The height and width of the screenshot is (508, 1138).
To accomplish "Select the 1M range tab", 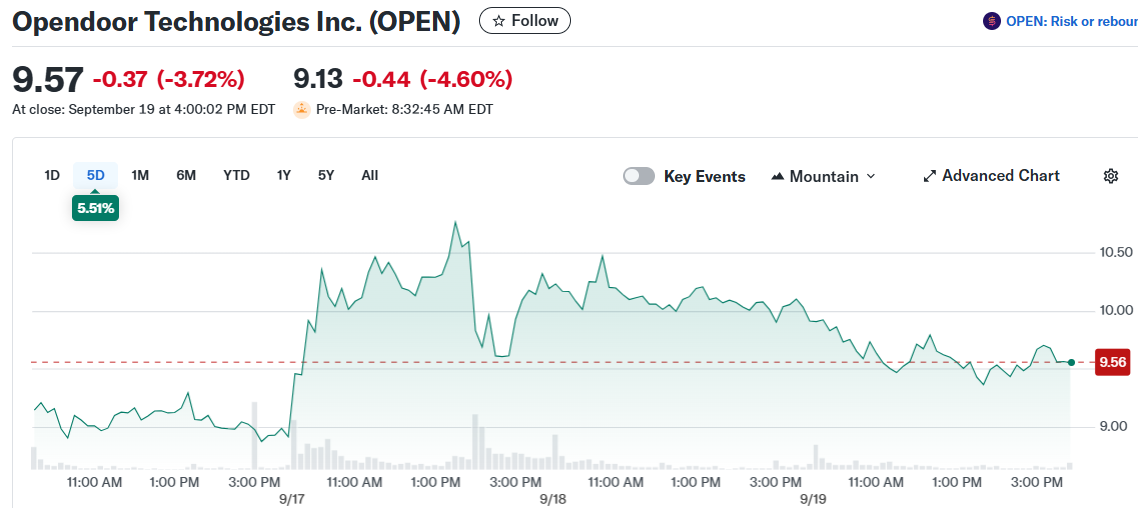I will coord(140,176).
